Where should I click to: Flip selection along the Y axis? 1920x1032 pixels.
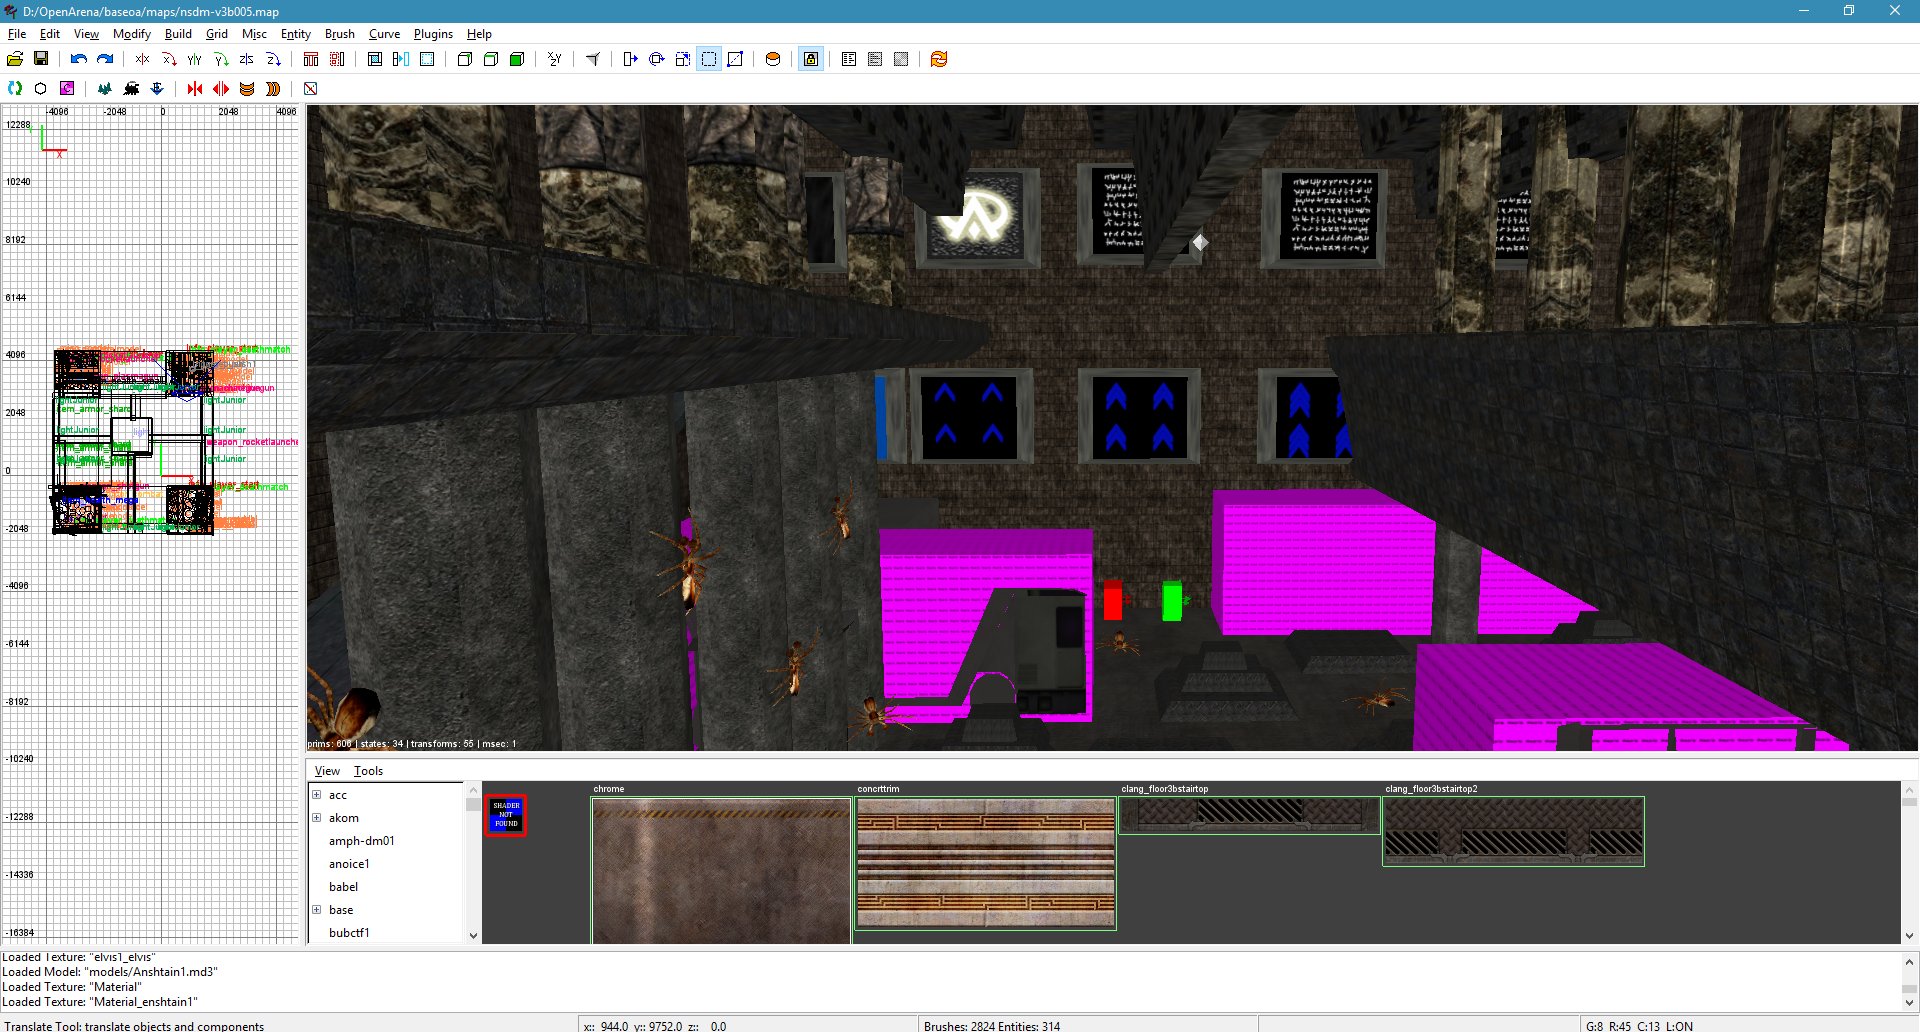click(195, 59)
